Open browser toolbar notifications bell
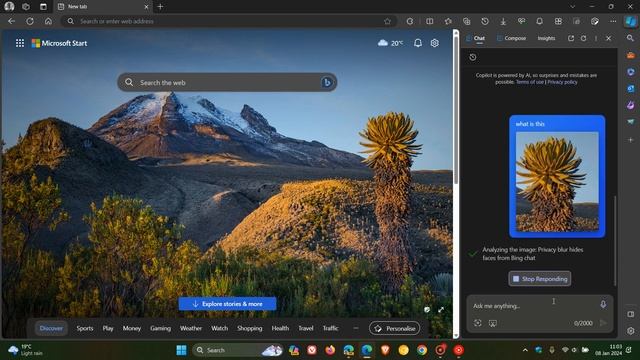 (x=540, y=21)
